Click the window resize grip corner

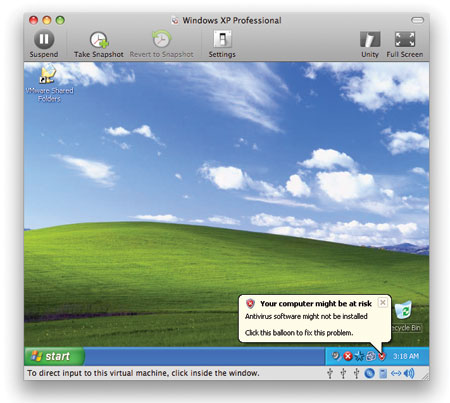pyautogui.click(x=425, y=376)
